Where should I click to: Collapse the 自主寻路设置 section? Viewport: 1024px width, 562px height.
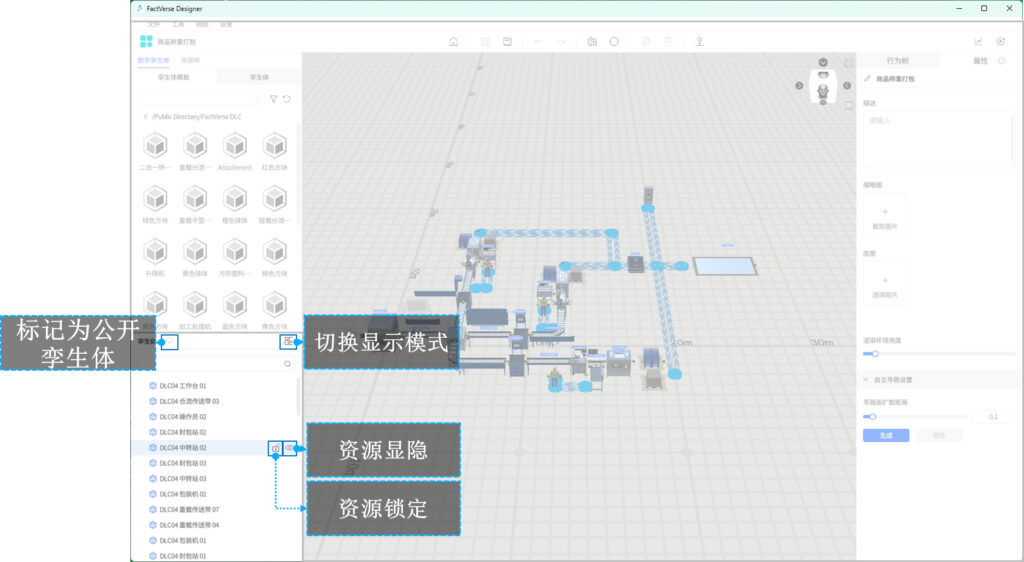coord(866,379)
